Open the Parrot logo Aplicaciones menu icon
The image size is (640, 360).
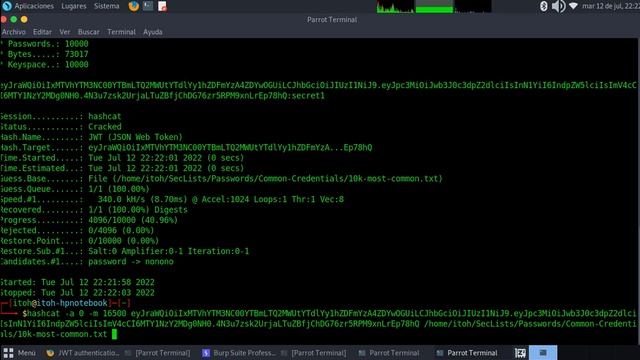(7, 6)
